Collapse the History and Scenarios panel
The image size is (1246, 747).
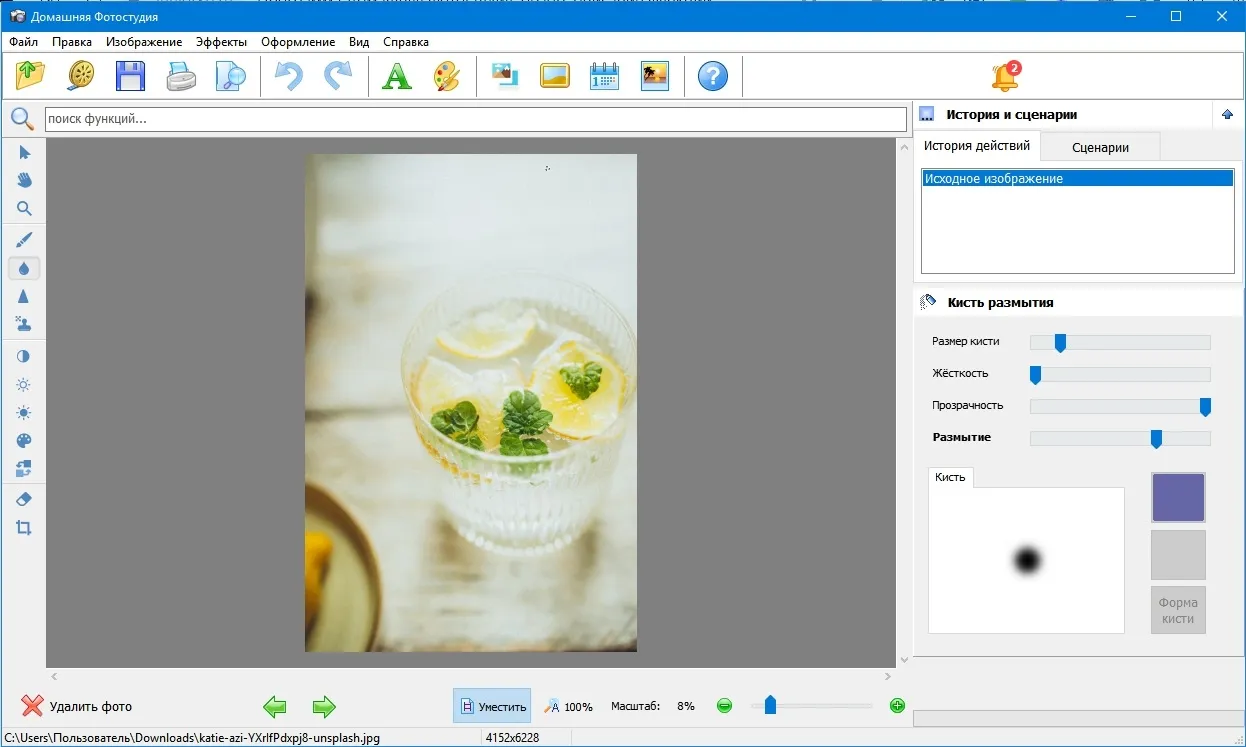[x=1227, y=115]
